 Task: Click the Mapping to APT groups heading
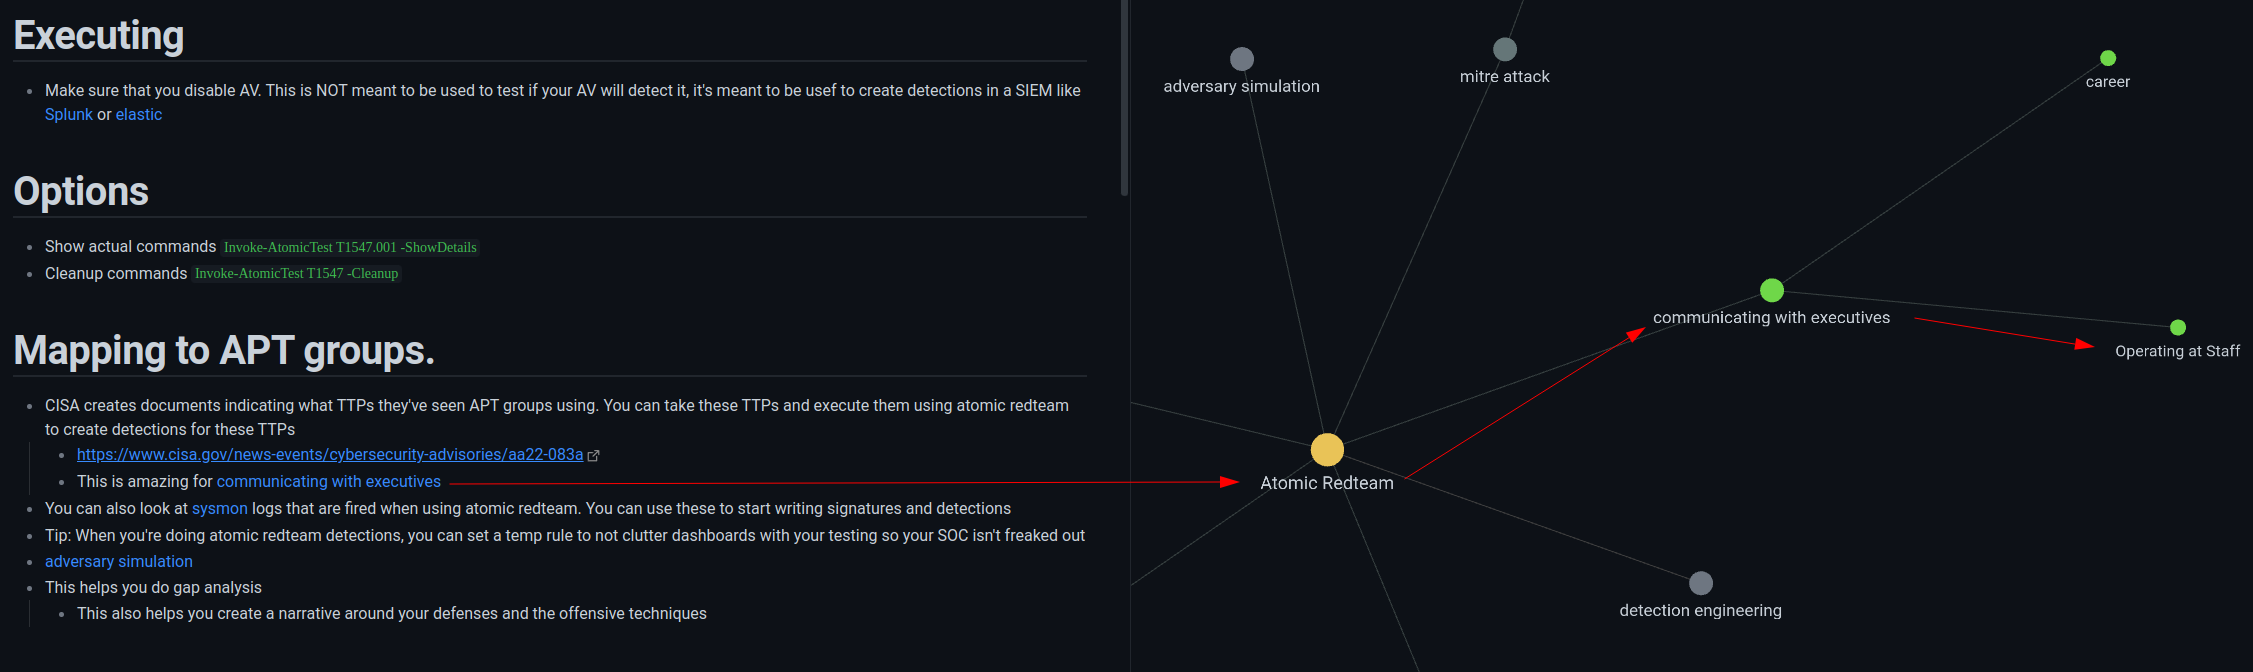pyautogui.click(x=224, y=350)
